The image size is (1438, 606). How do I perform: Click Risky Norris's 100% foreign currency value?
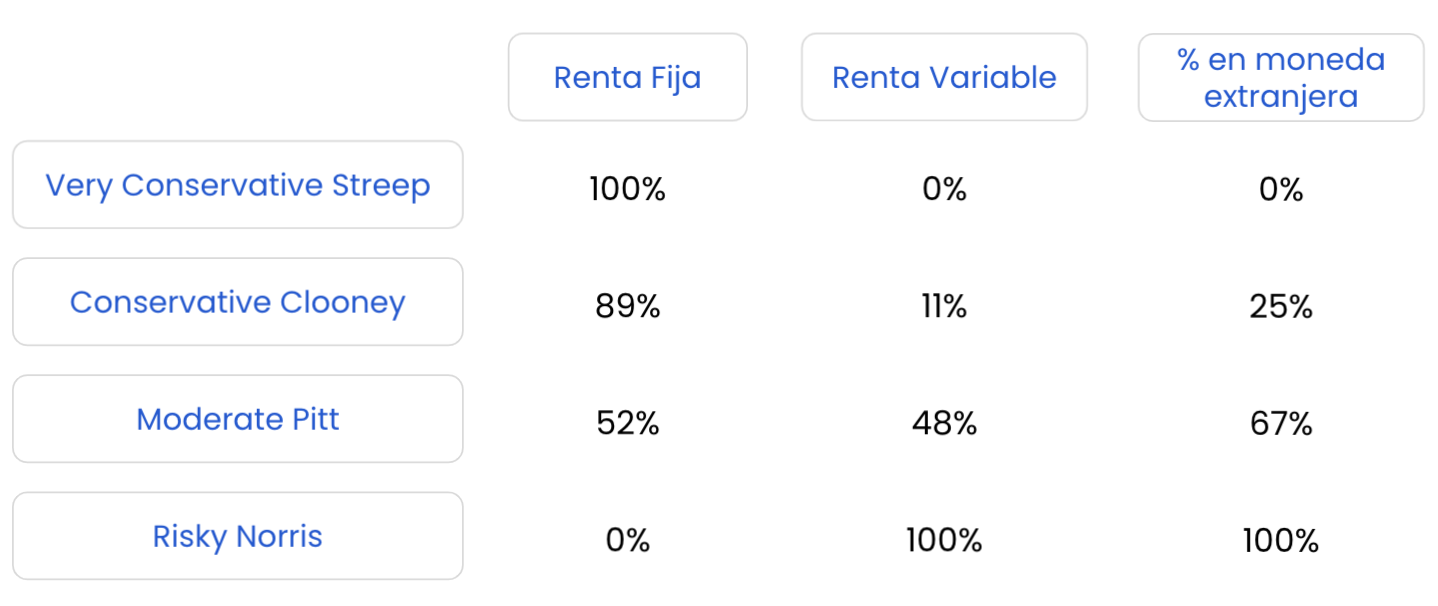(x=1281, y=541)
